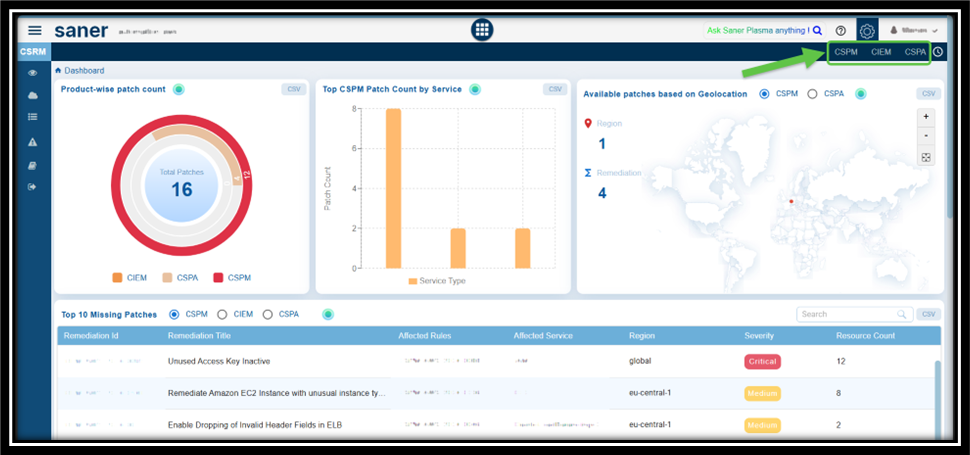Zoom in on the map
The image size is (970, 455).
tap(925, 117)
